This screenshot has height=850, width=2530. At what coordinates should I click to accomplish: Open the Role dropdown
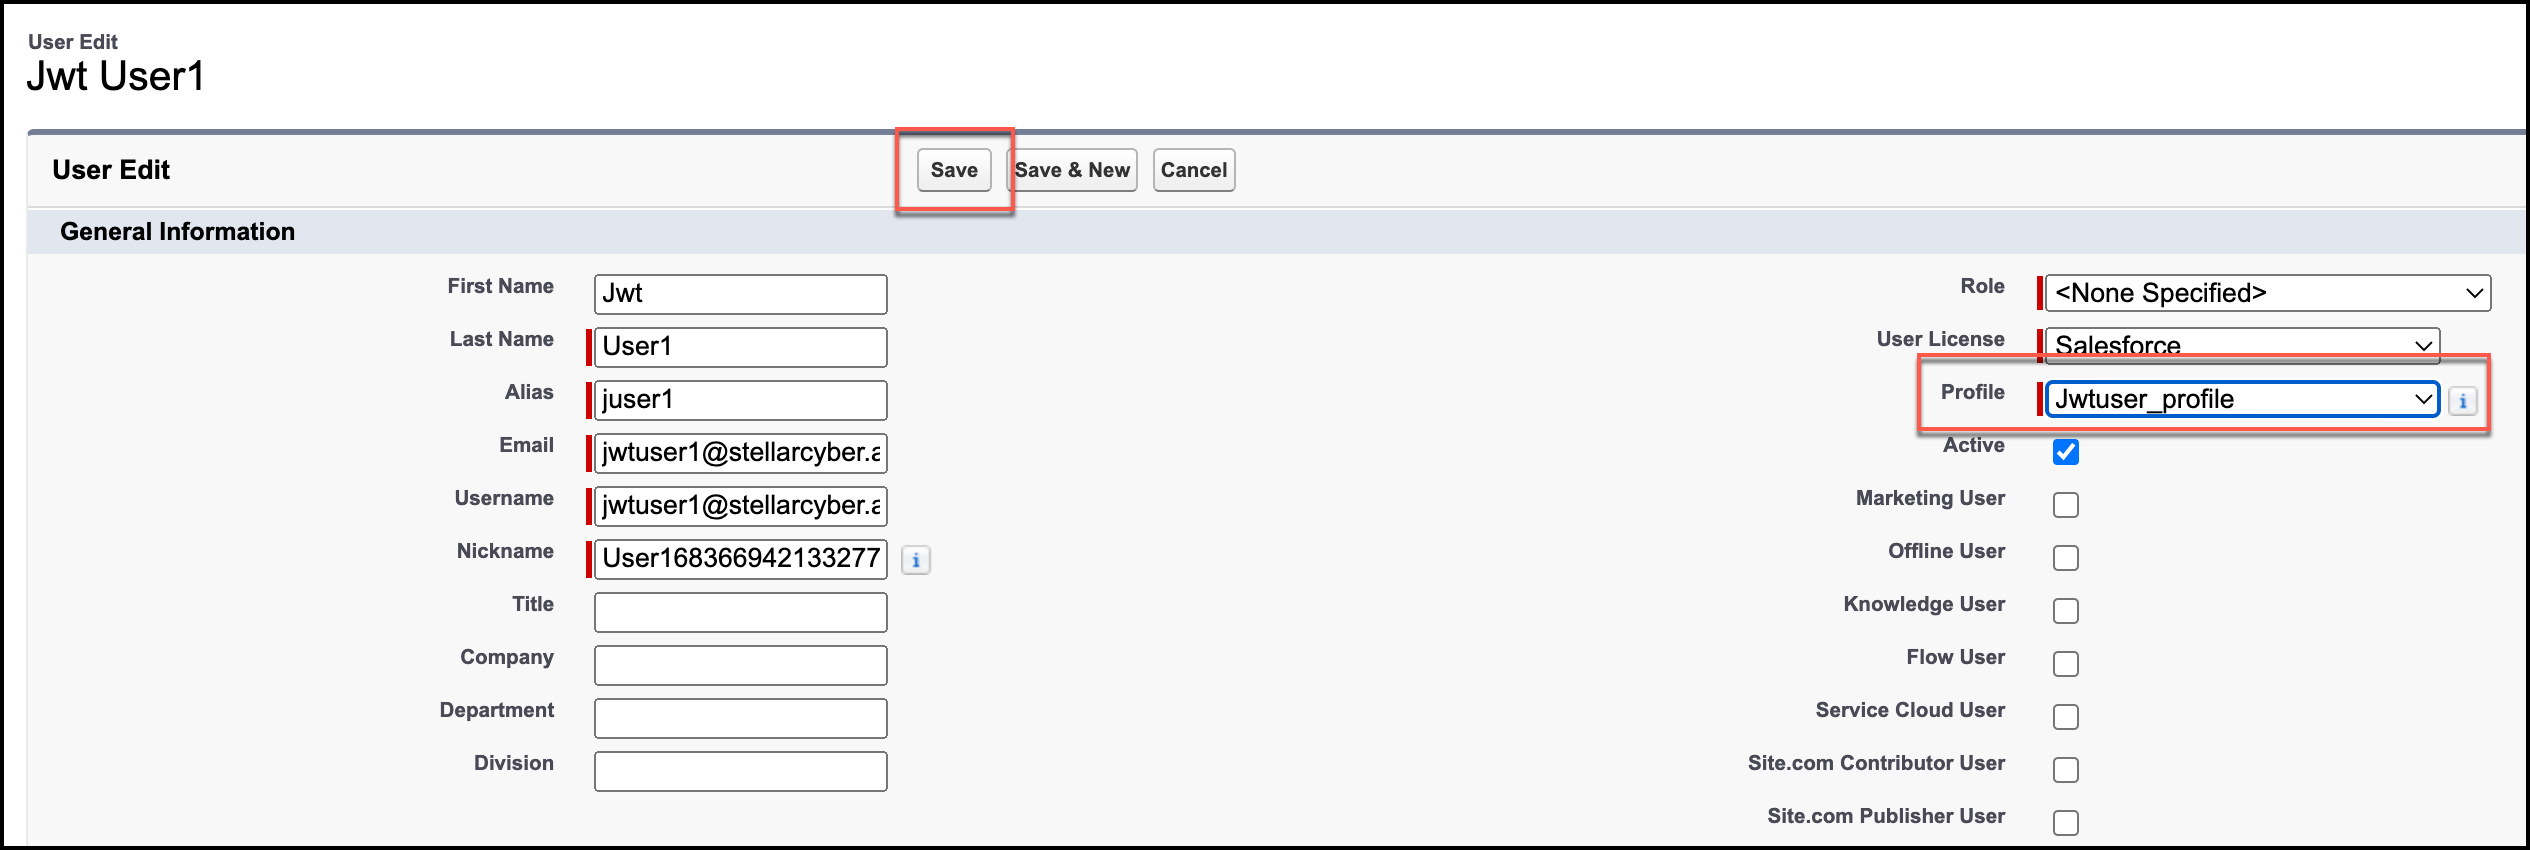(2267, 293)
